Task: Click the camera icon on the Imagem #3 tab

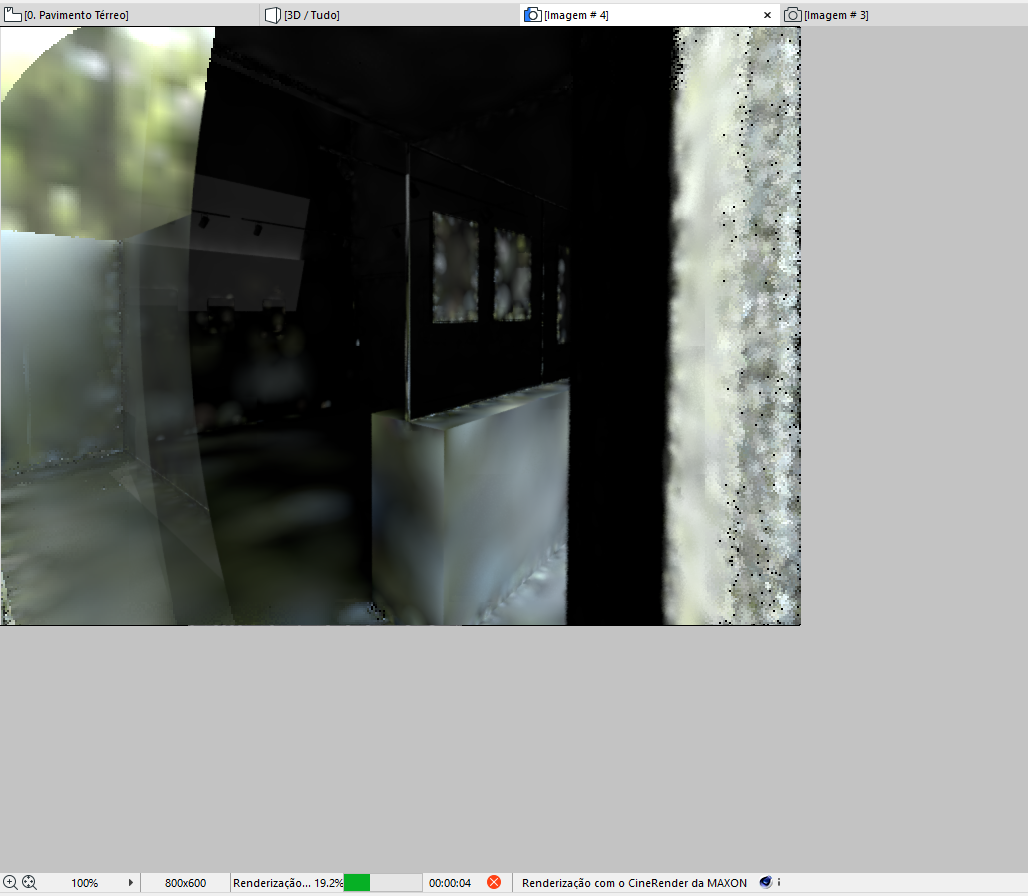Action: coord(791,14)
